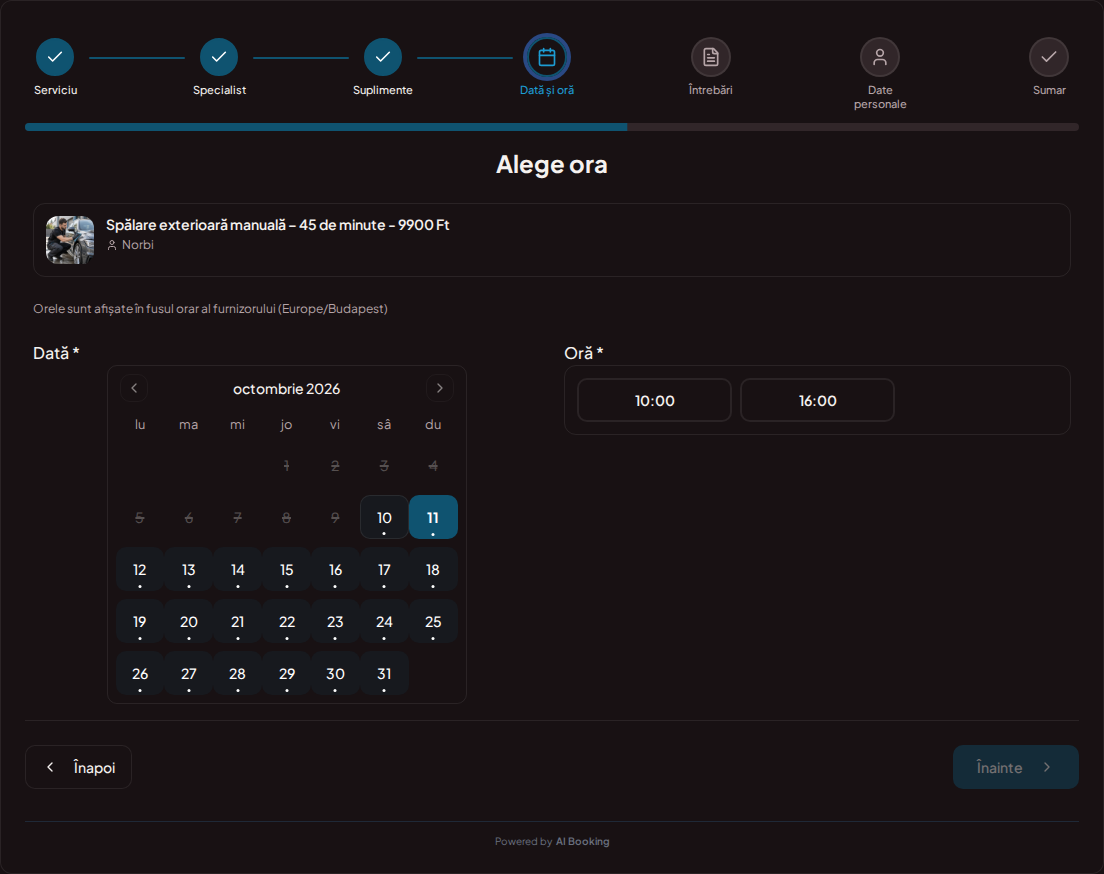The height and width of the screenshot is (874, 1104).
Task: Click the Date personale person icon
Action: coord(880,57)
